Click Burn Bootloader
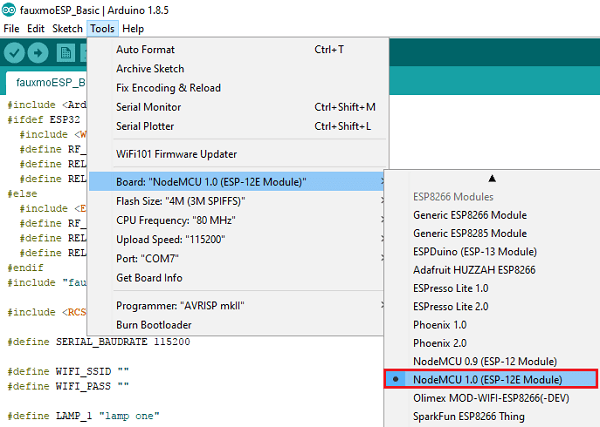Image resolution: width=600 pixels, height=427 pixels. pos(154,325)
